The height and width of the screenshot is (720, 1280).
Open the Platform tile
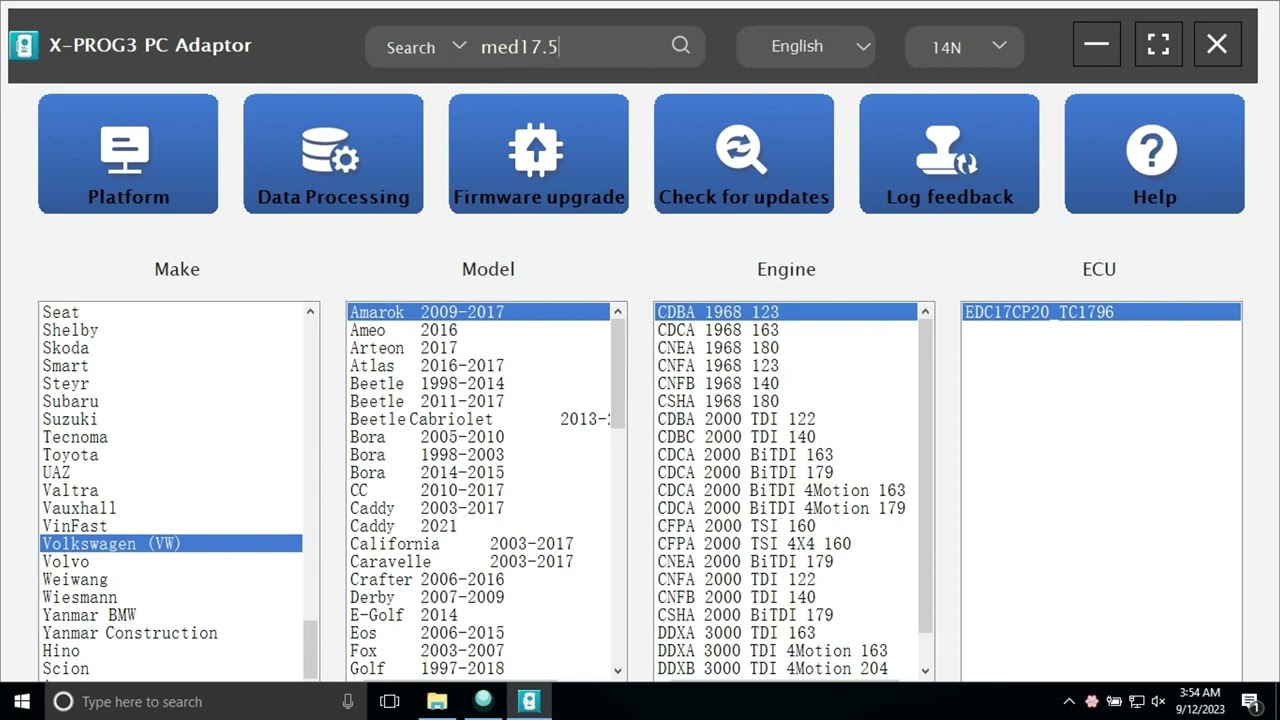[128, 154]
